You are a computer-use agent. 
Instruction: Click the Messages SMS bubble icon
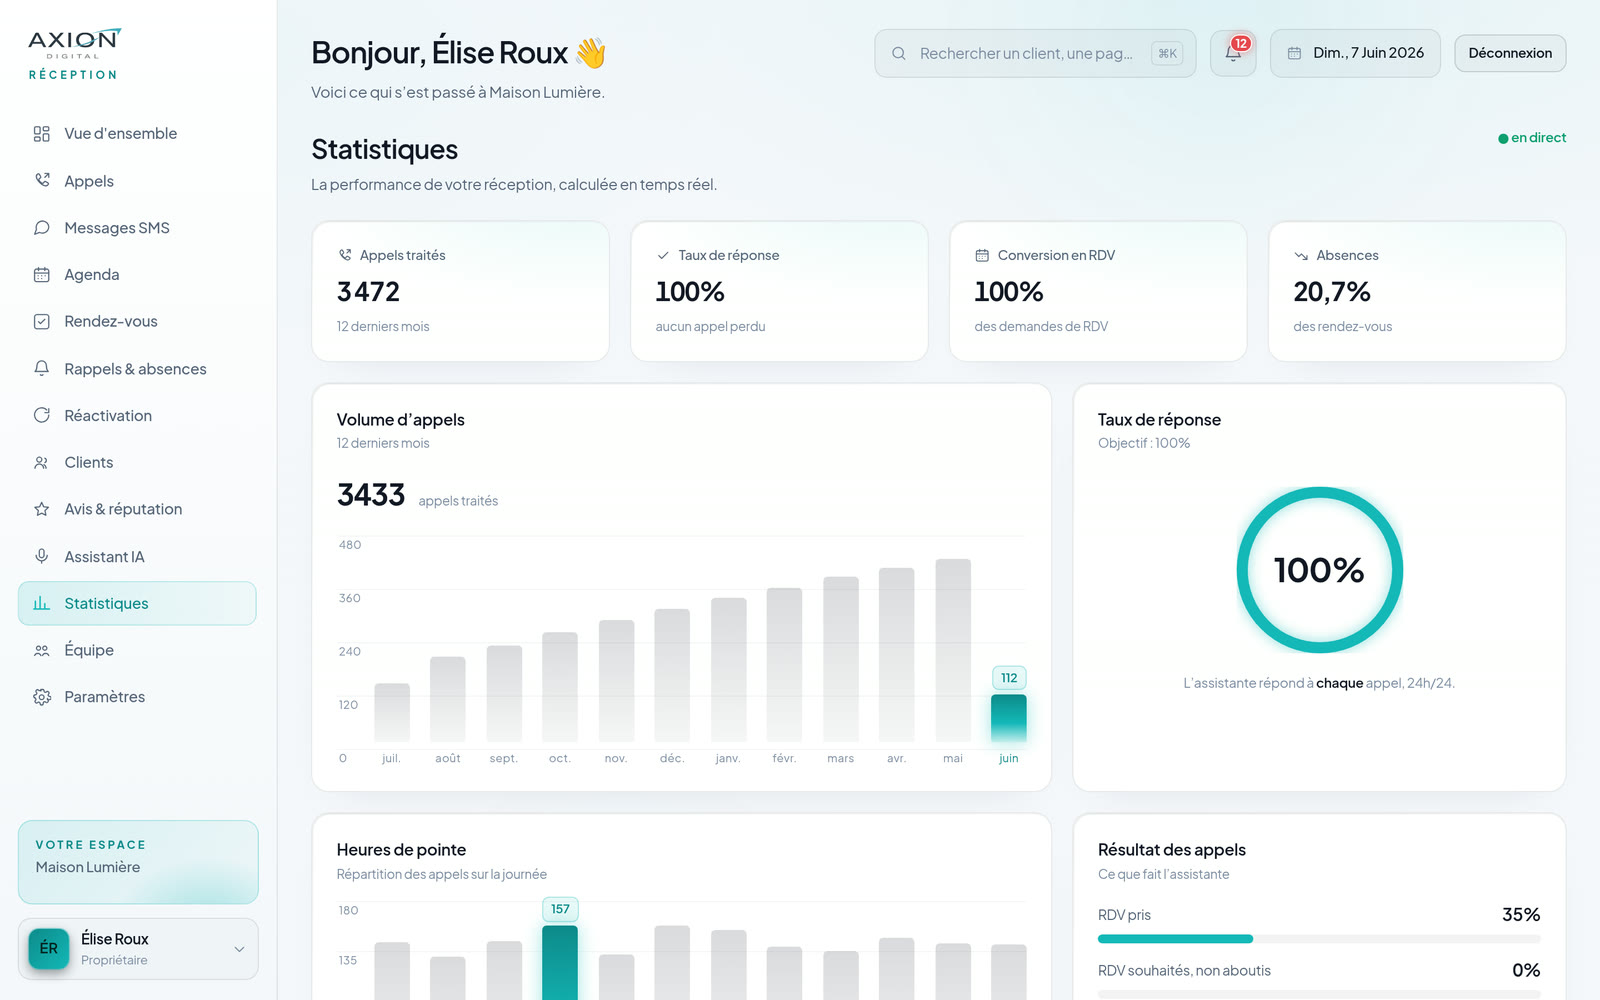click(x=41, y=228)
